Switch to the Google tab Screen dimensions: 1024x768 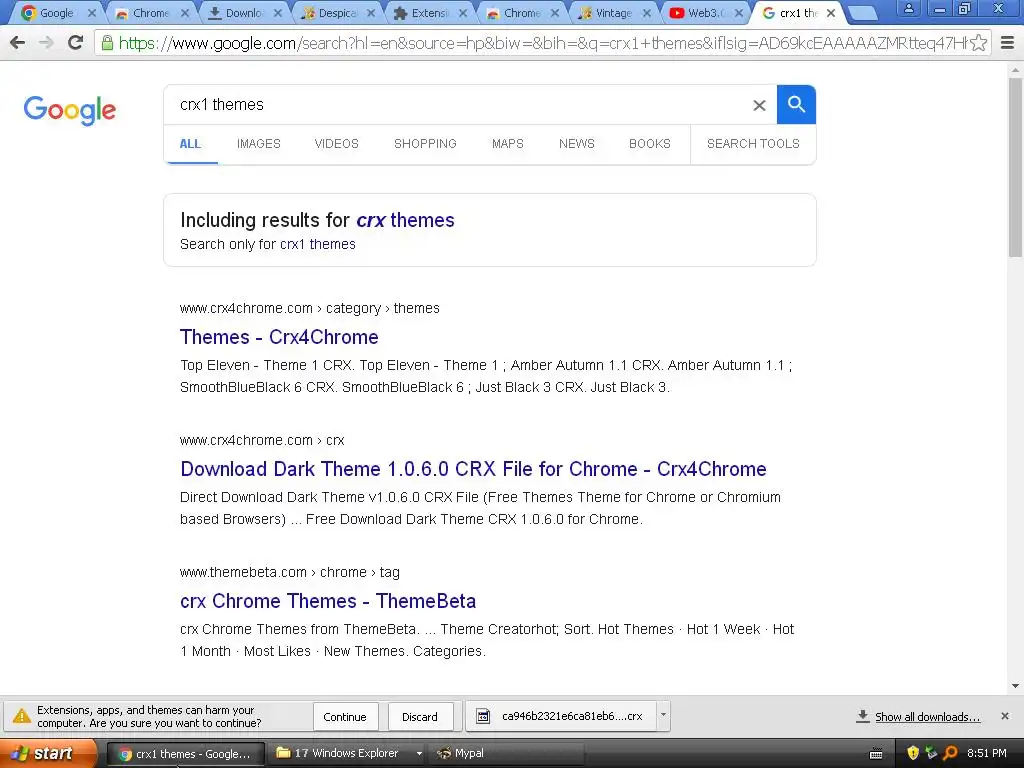point(56,13)
